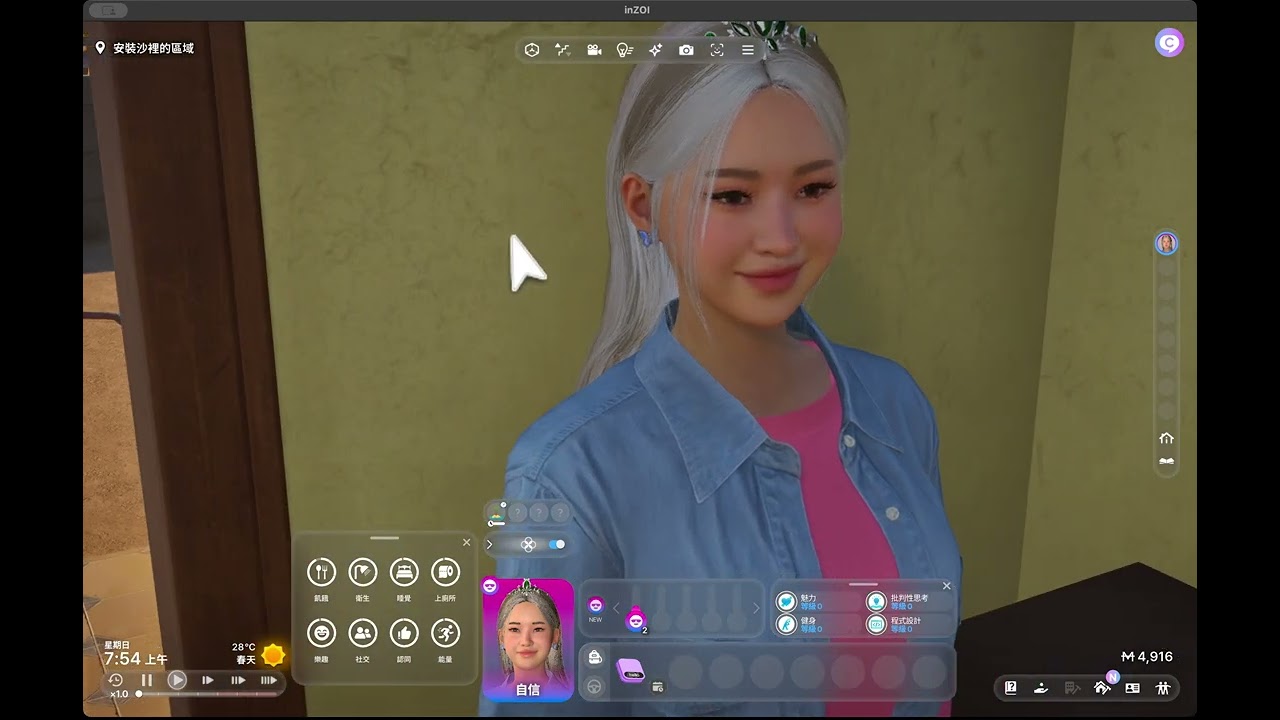Go to next emotions with right arrow
This screenshot has height=720, width=1280.
(755, 608)
